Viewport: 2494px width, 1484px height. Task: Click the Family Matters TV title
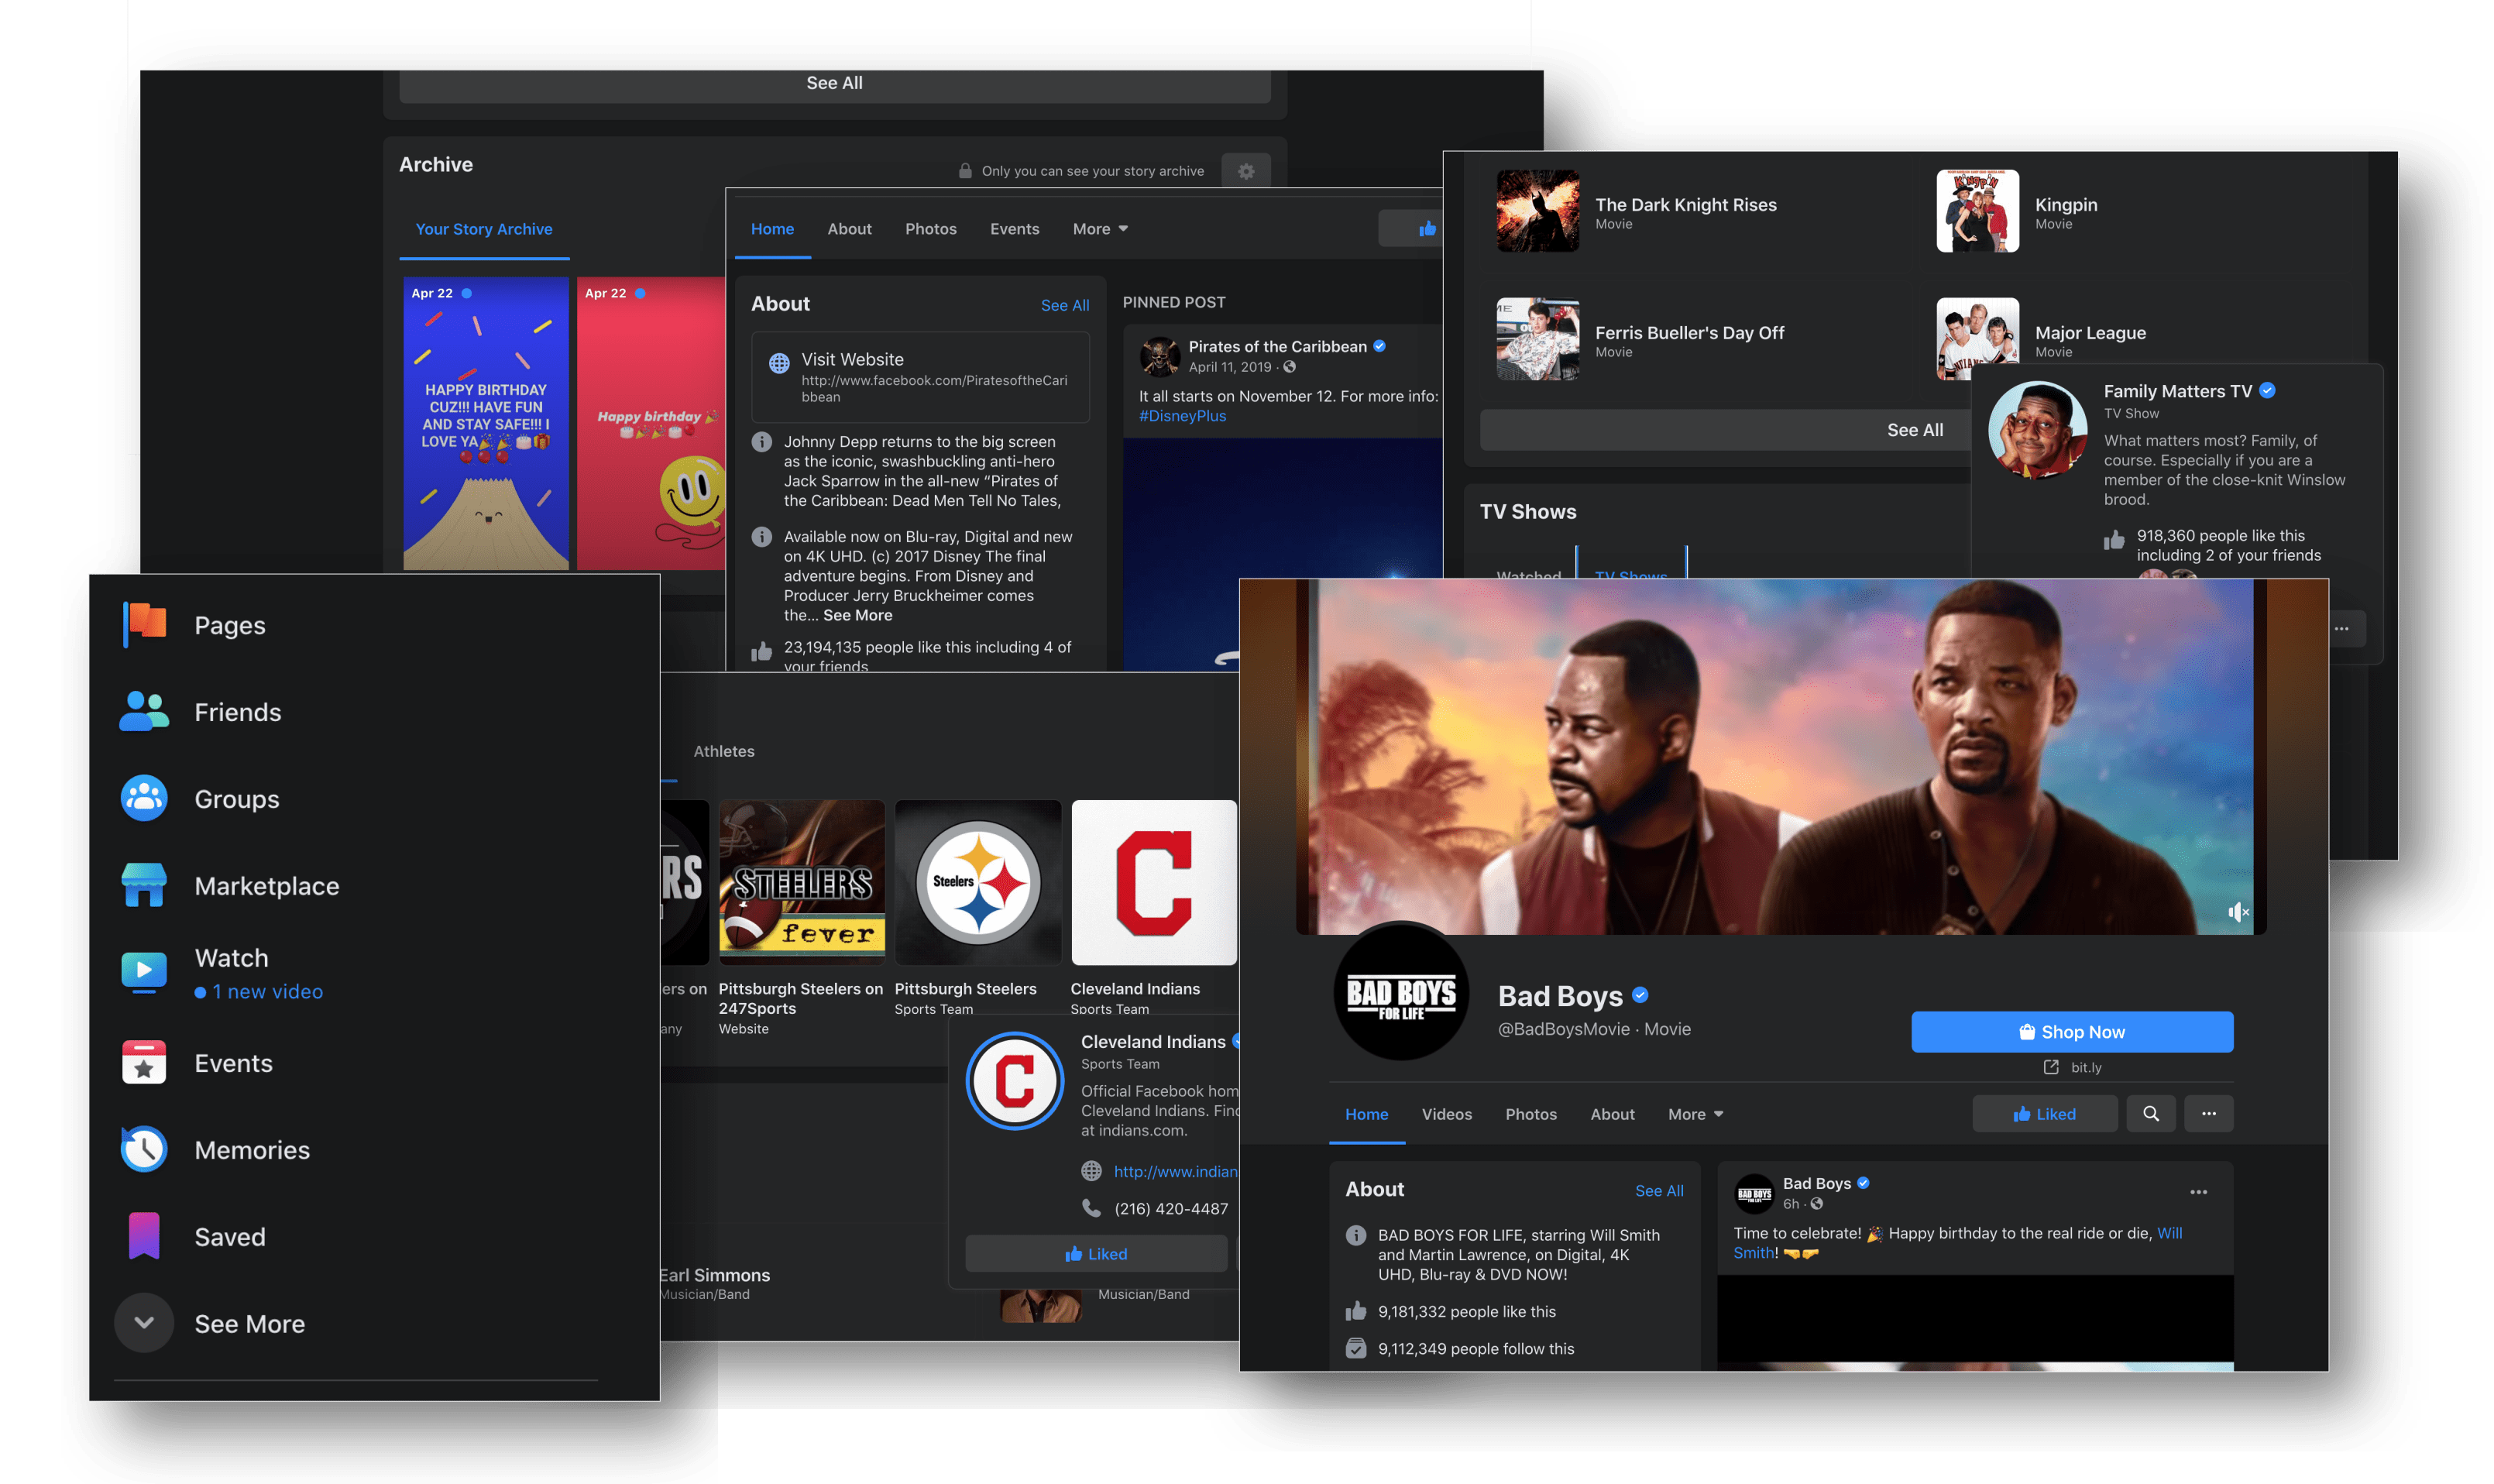tap(2177, 392)
